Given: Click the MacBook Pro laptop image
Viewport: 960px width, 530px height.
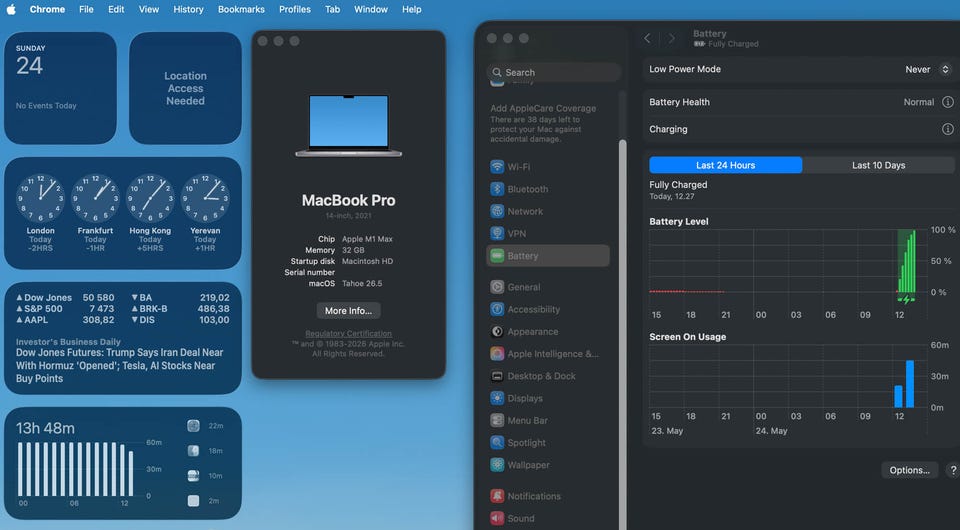Looking at the screenshot, I should [x=348, y=125].
